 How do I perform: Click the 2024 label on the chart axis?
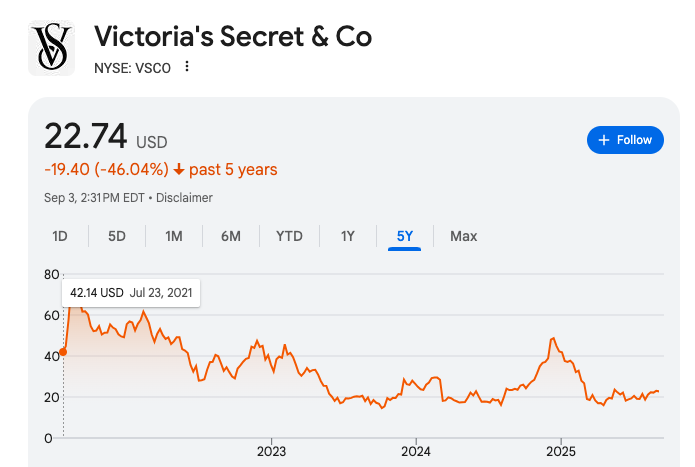(x=416, y=451)
